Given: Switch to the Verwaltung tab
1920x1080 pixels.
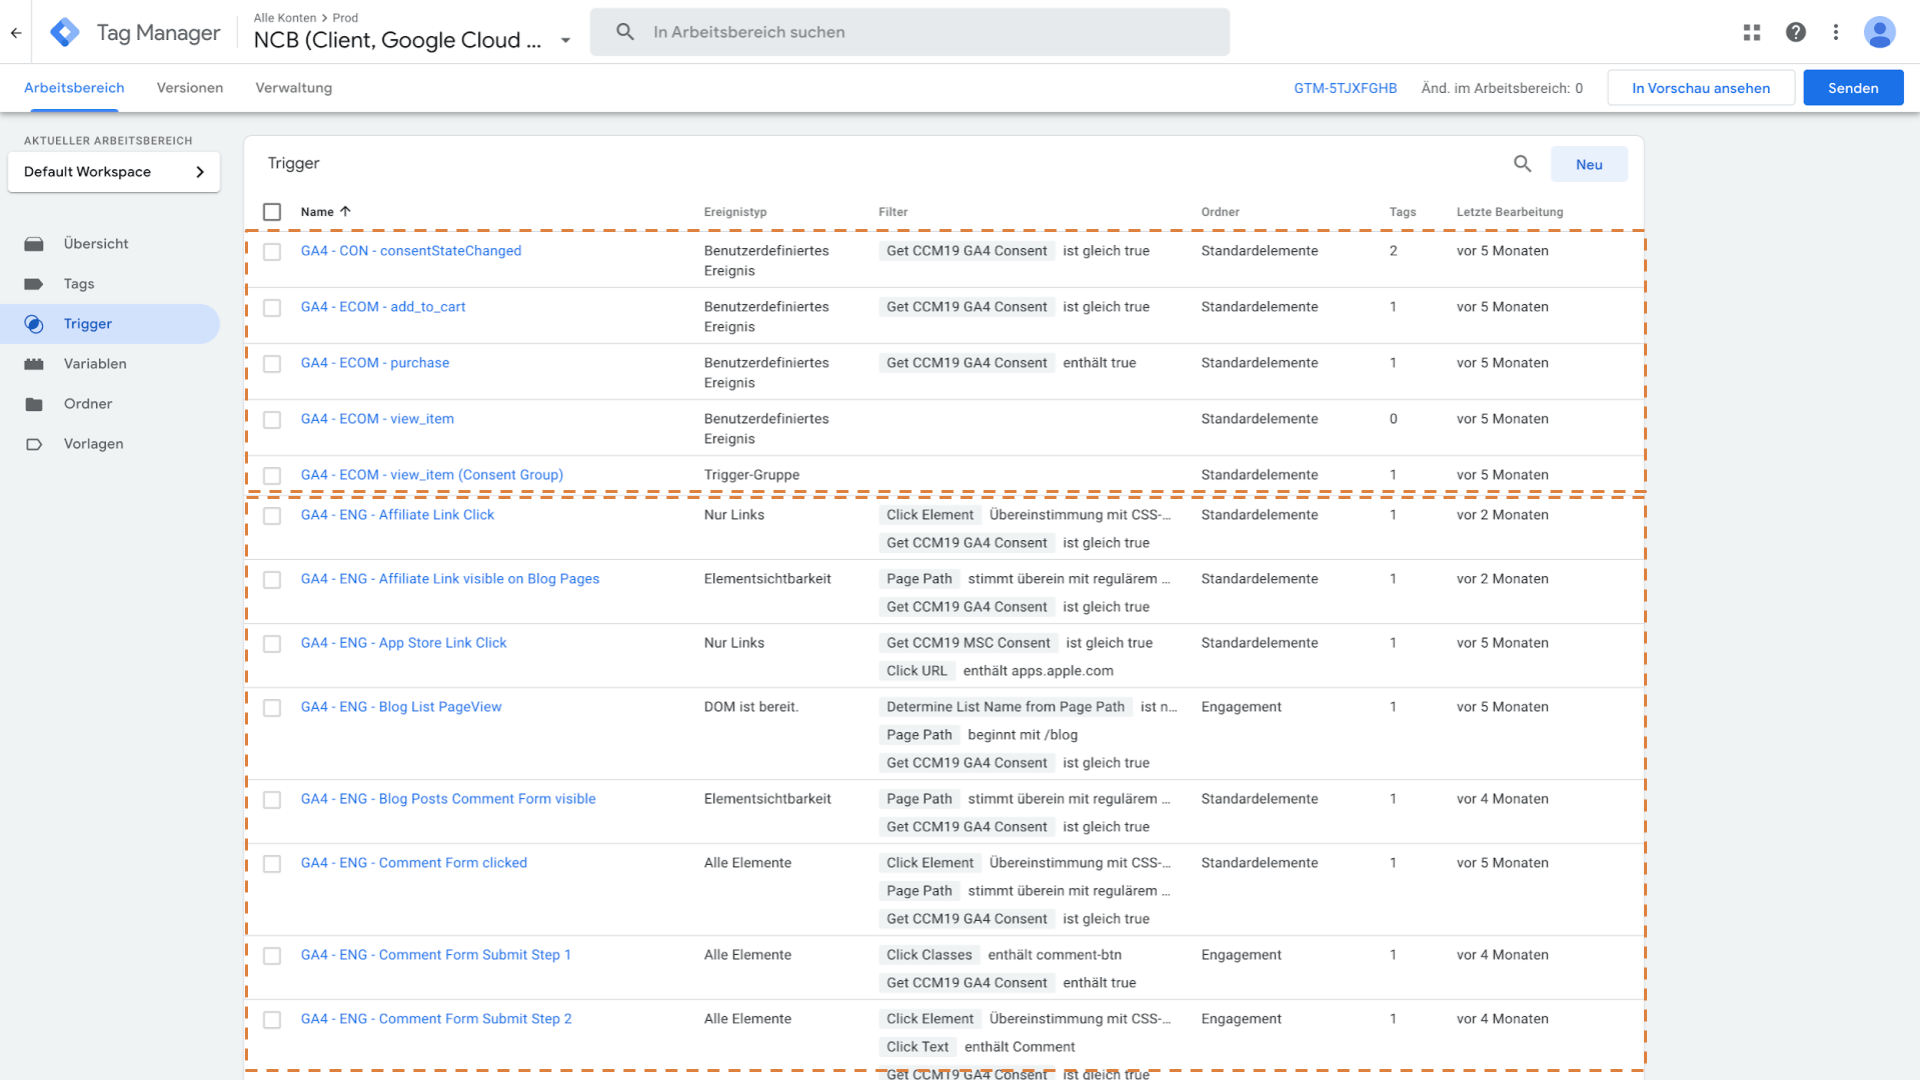Looking at the screenshot, I should (293, 88).
